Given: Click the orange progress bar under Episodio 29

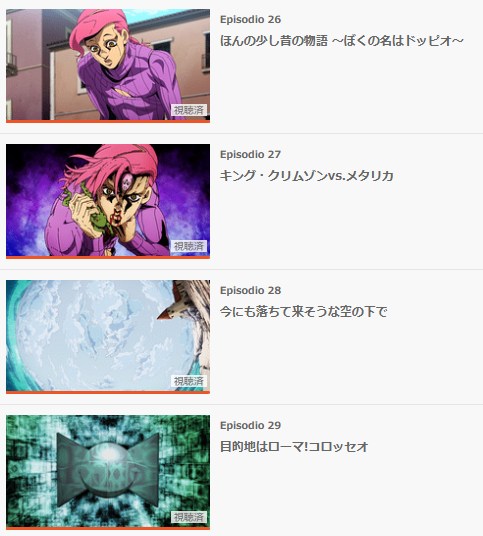Looking at the screenshot, I should point(108,528).
